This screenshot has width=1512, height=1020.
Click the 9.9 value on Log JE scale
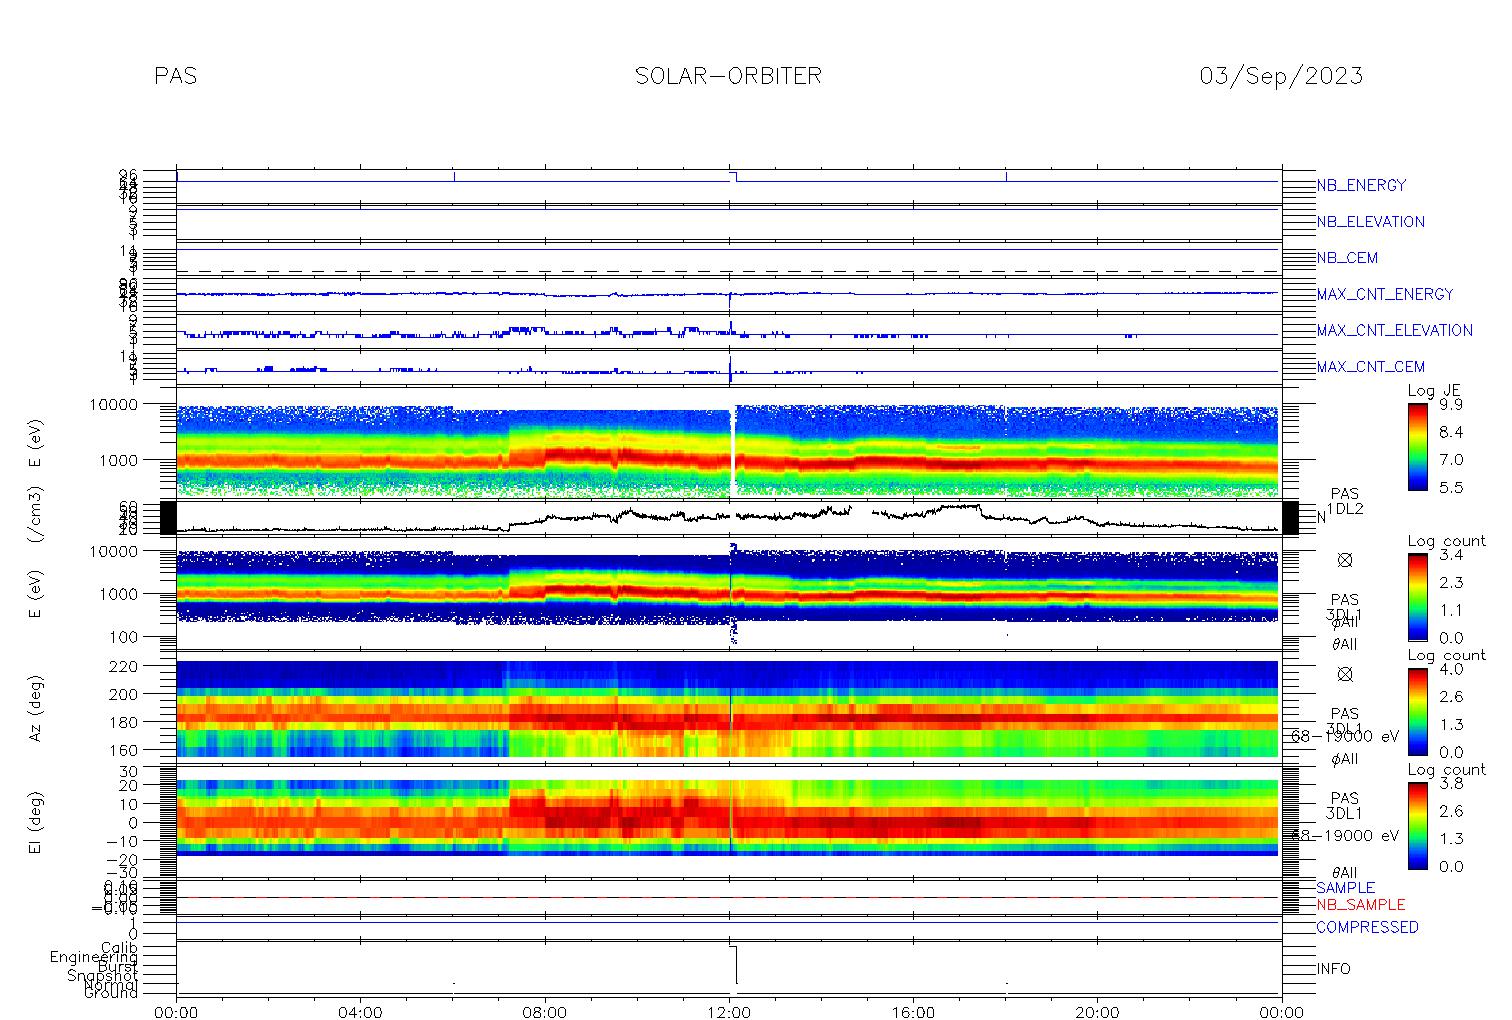[x=1450, y=405]
